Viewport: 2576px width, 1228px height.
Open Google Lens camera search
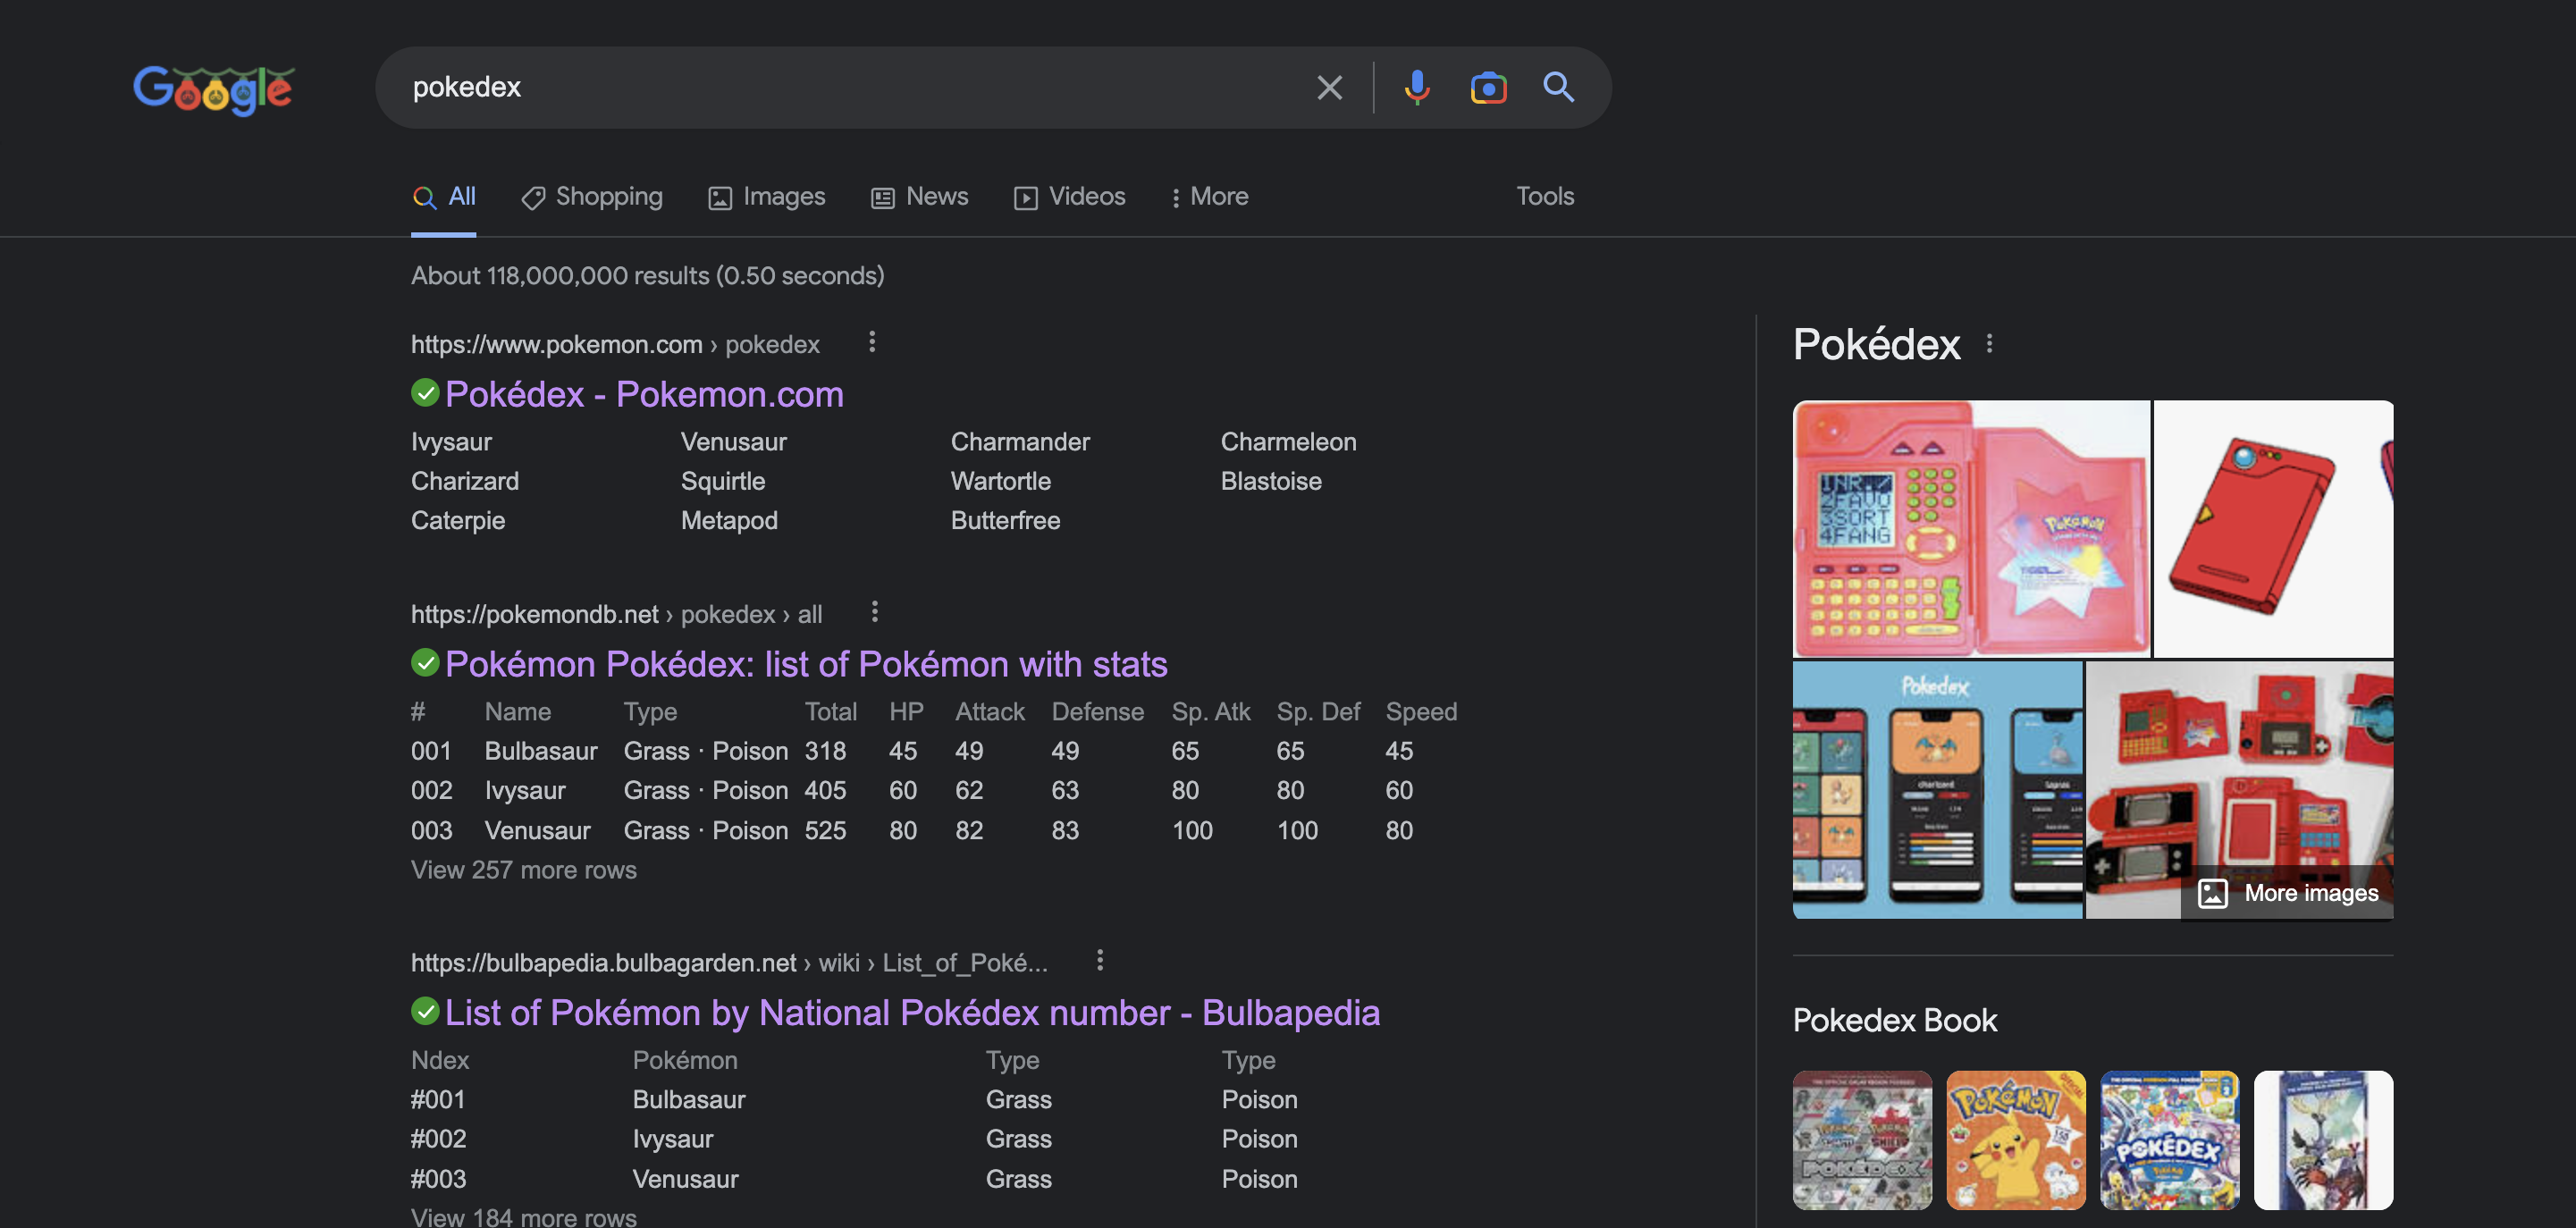pos(1488,88)
